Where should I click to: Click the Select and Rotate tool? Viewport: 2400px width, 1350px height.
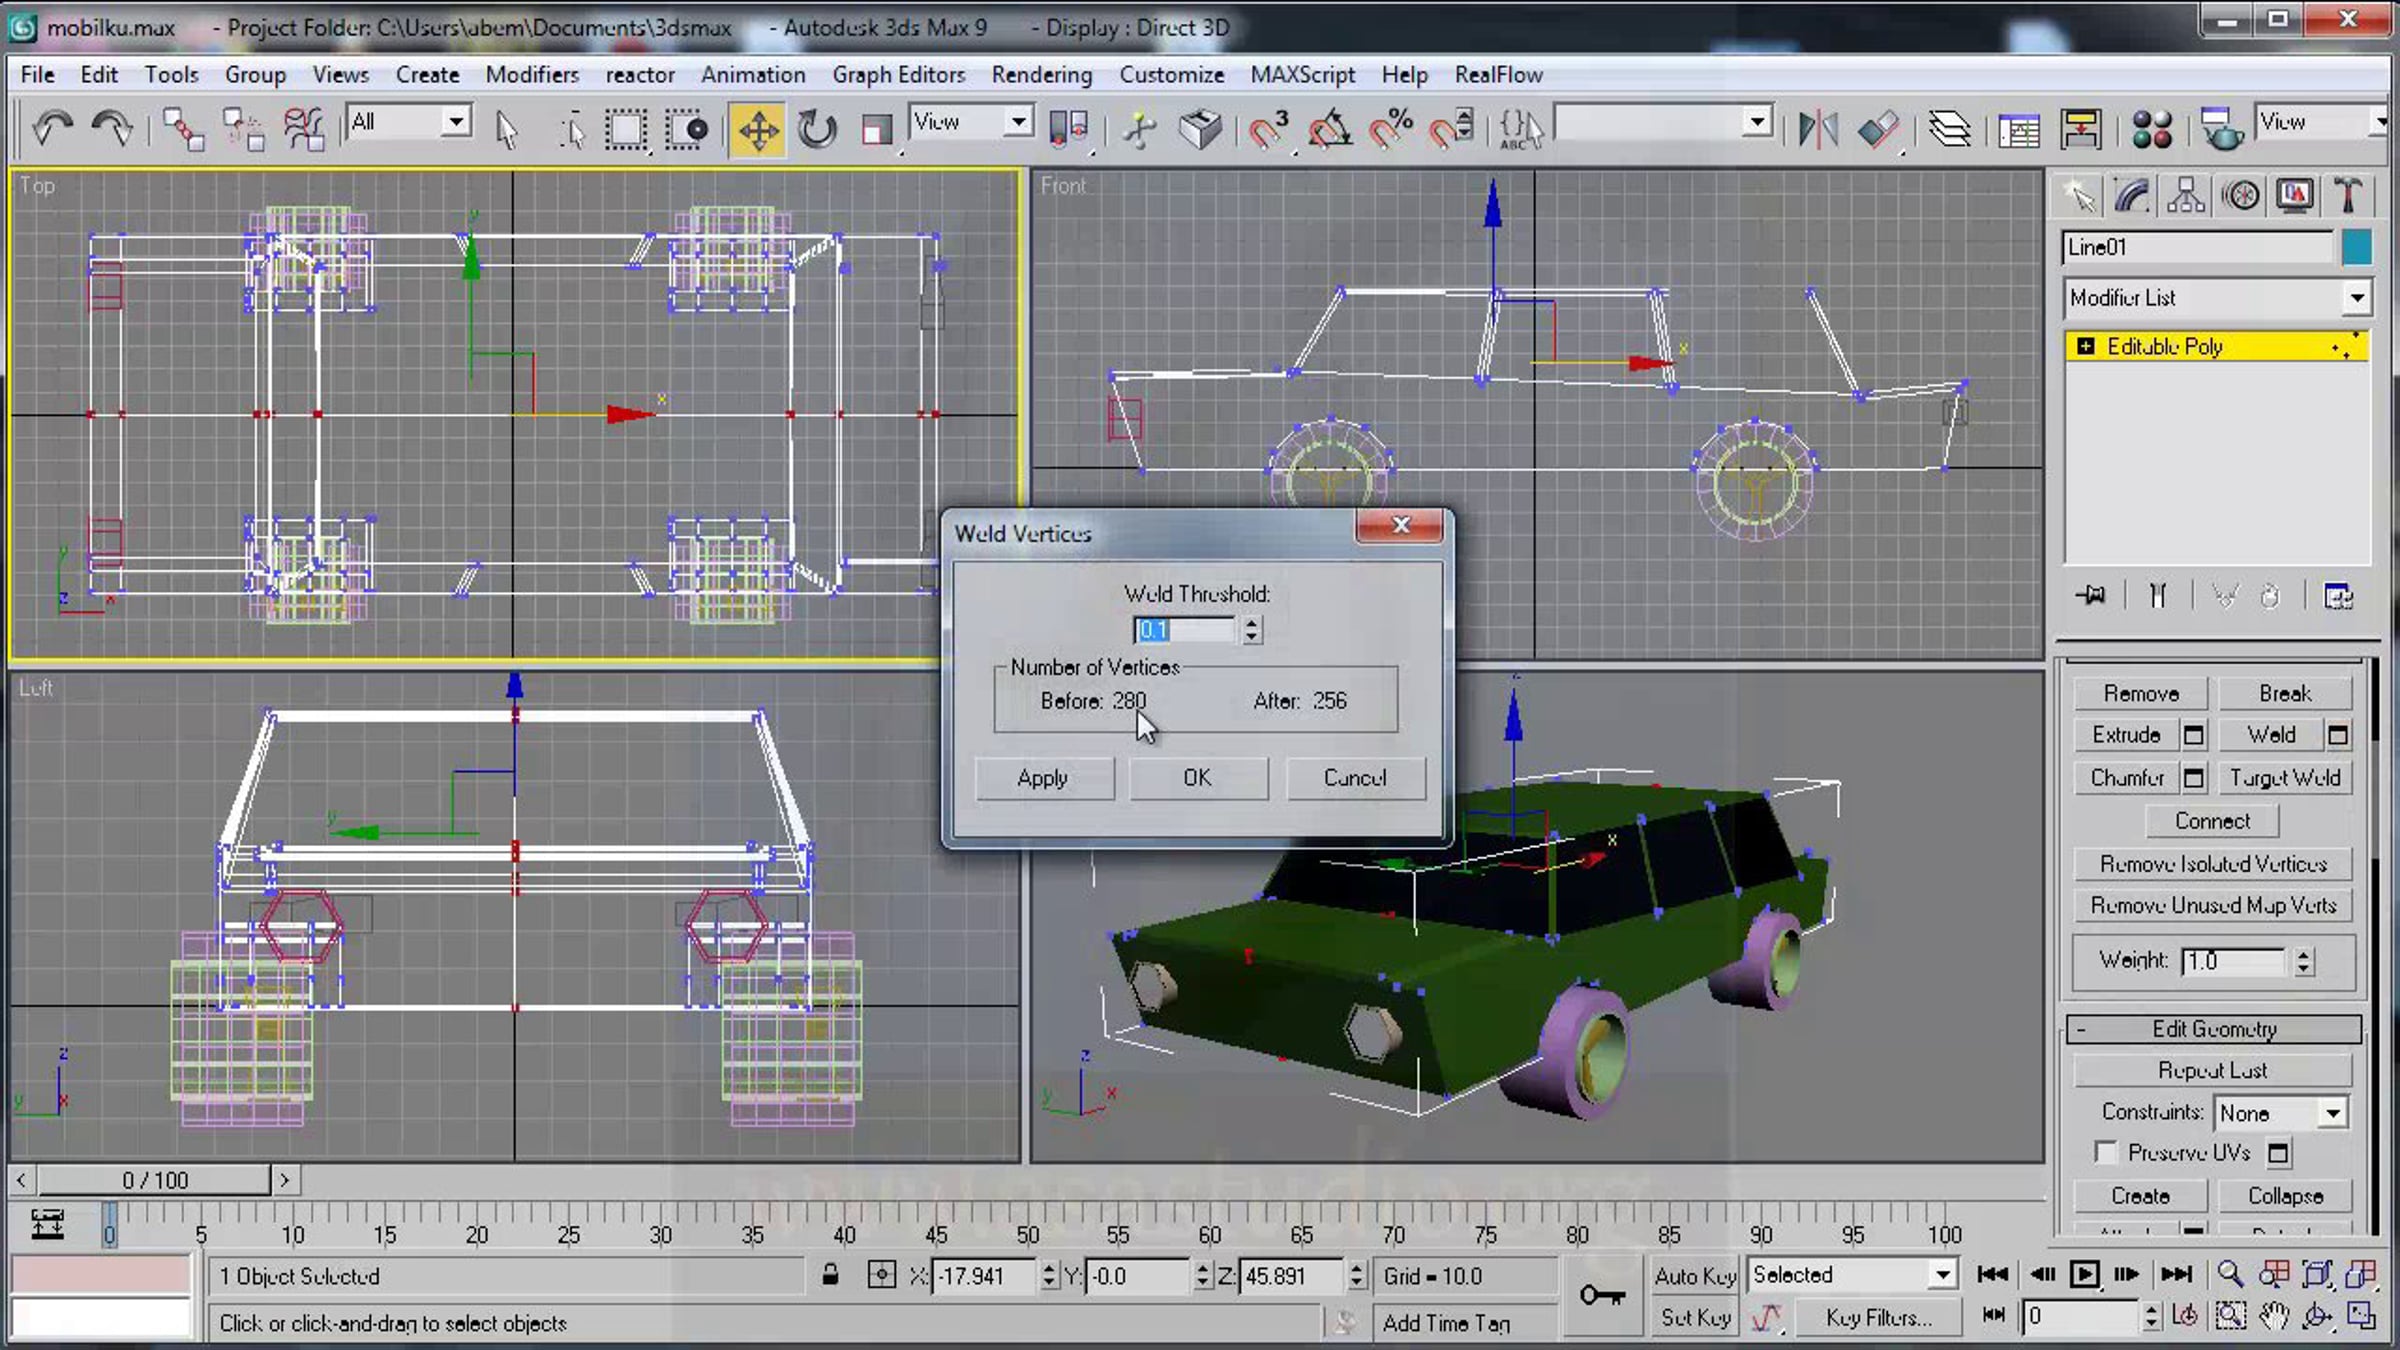coord(817,130)
